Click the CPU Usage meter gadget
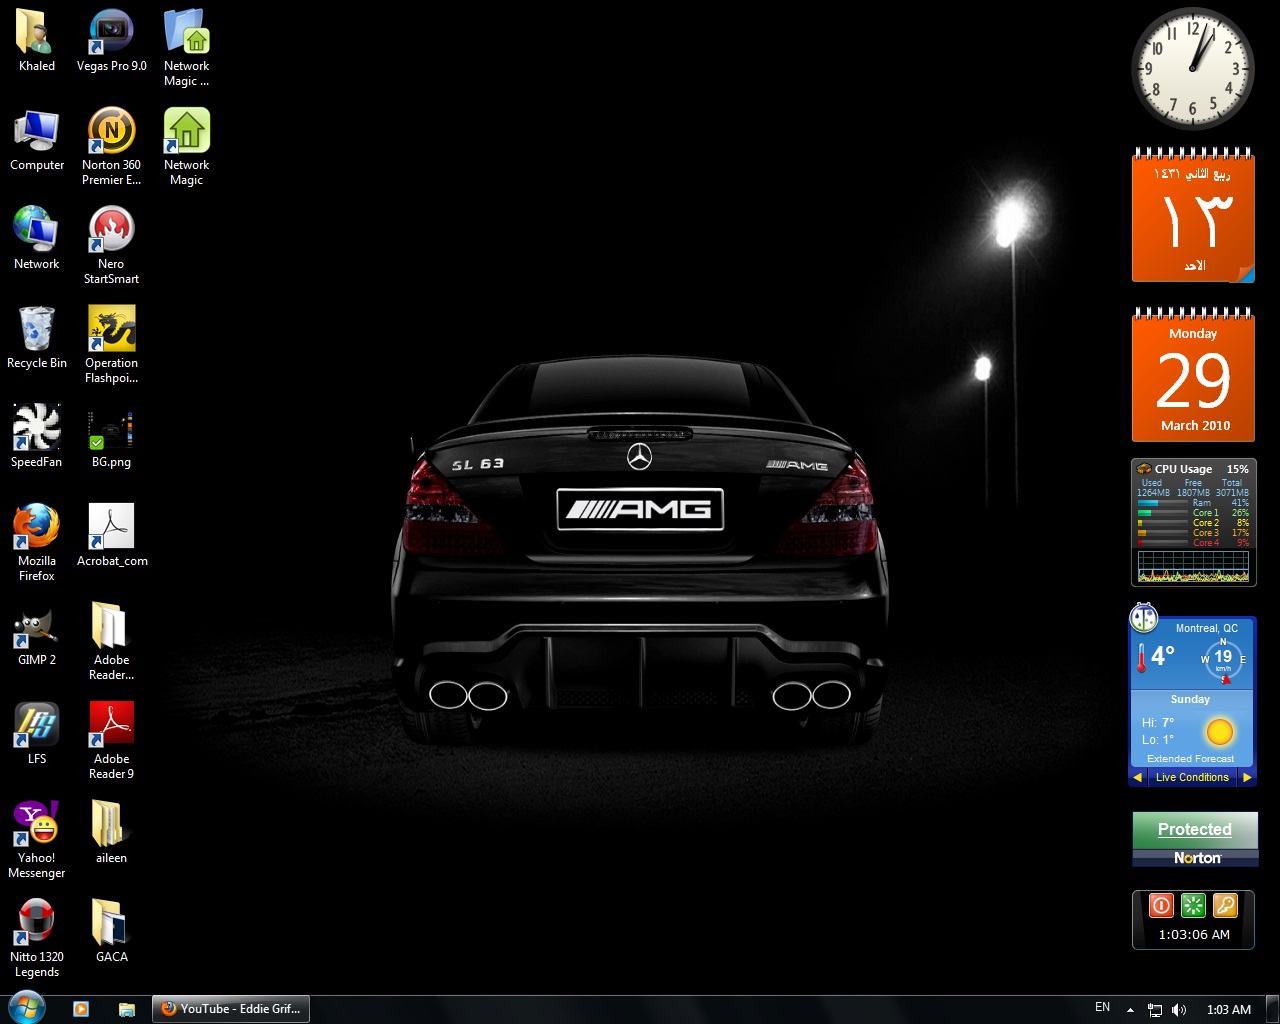 point(1193,522)
